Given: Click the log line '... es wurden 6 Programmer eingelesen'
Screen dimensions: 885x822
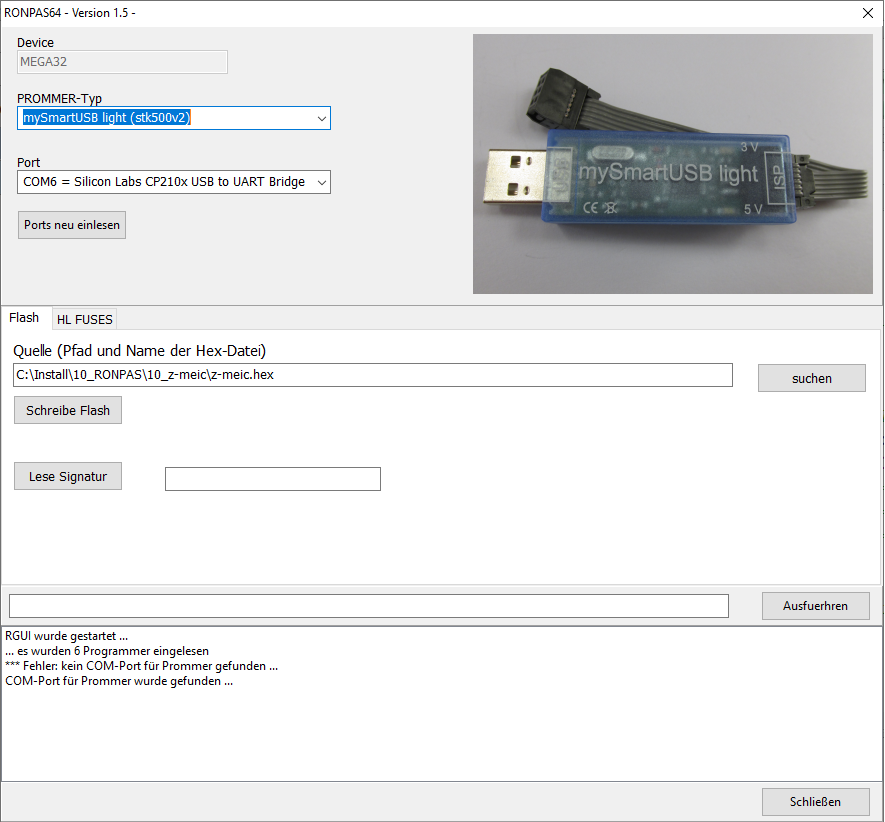Looking at the screenshot, I should 107,651.
